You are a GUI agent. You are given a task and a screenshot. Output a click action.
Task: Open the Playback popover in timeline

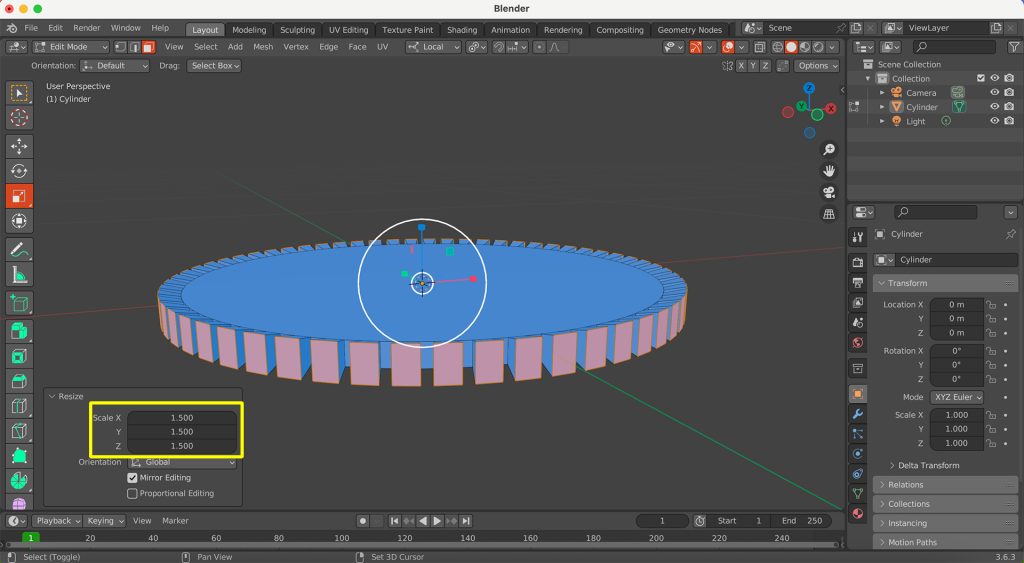click(x=57, y=521)
